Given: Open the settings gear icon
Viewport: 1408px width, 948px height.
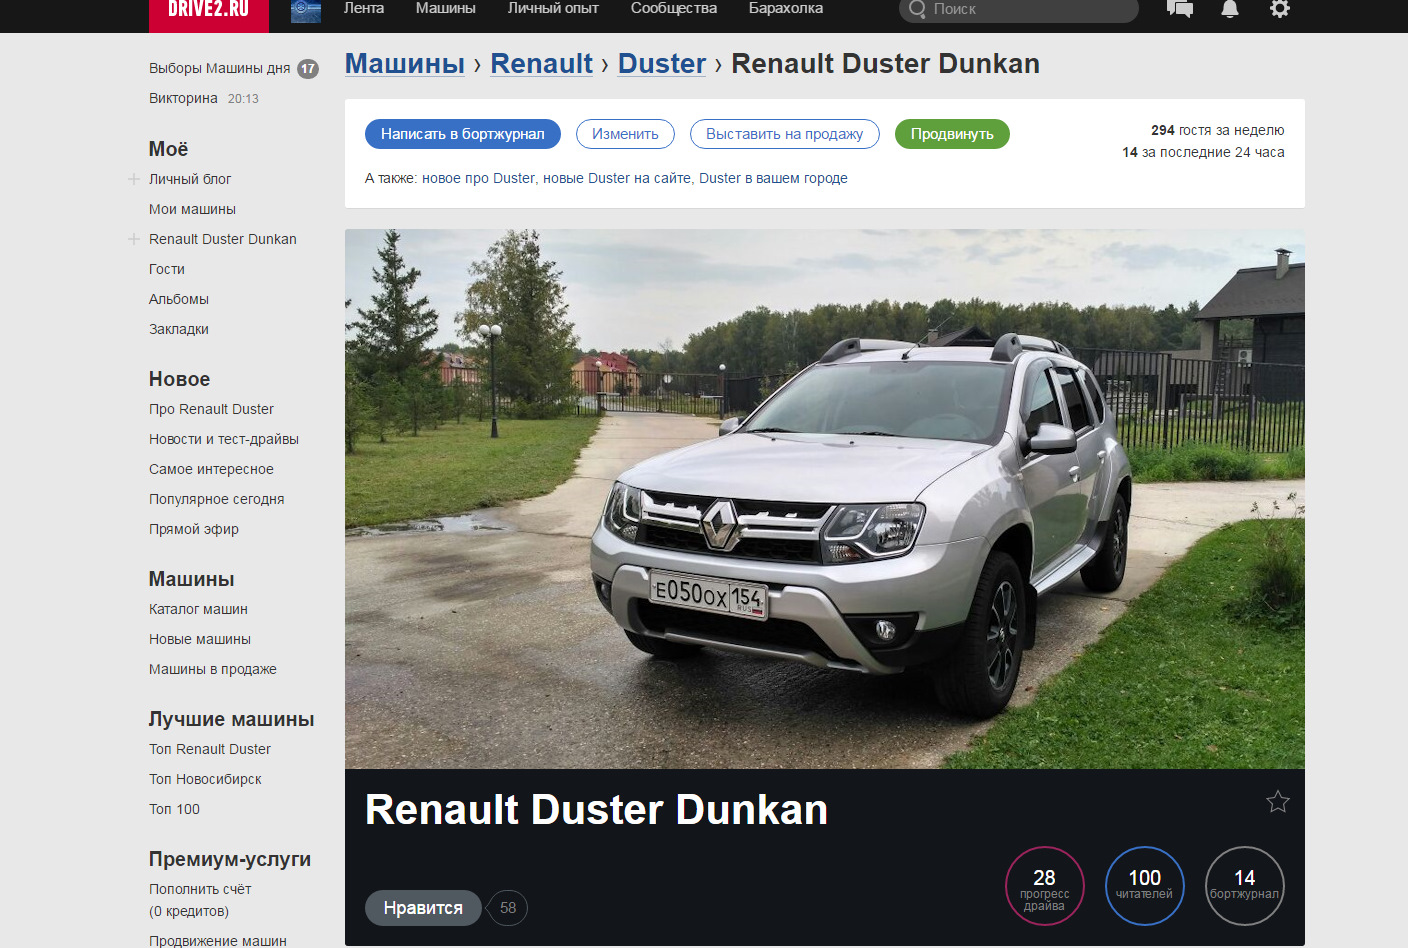Looking at the screenshot, I should tap(1280, 9).
